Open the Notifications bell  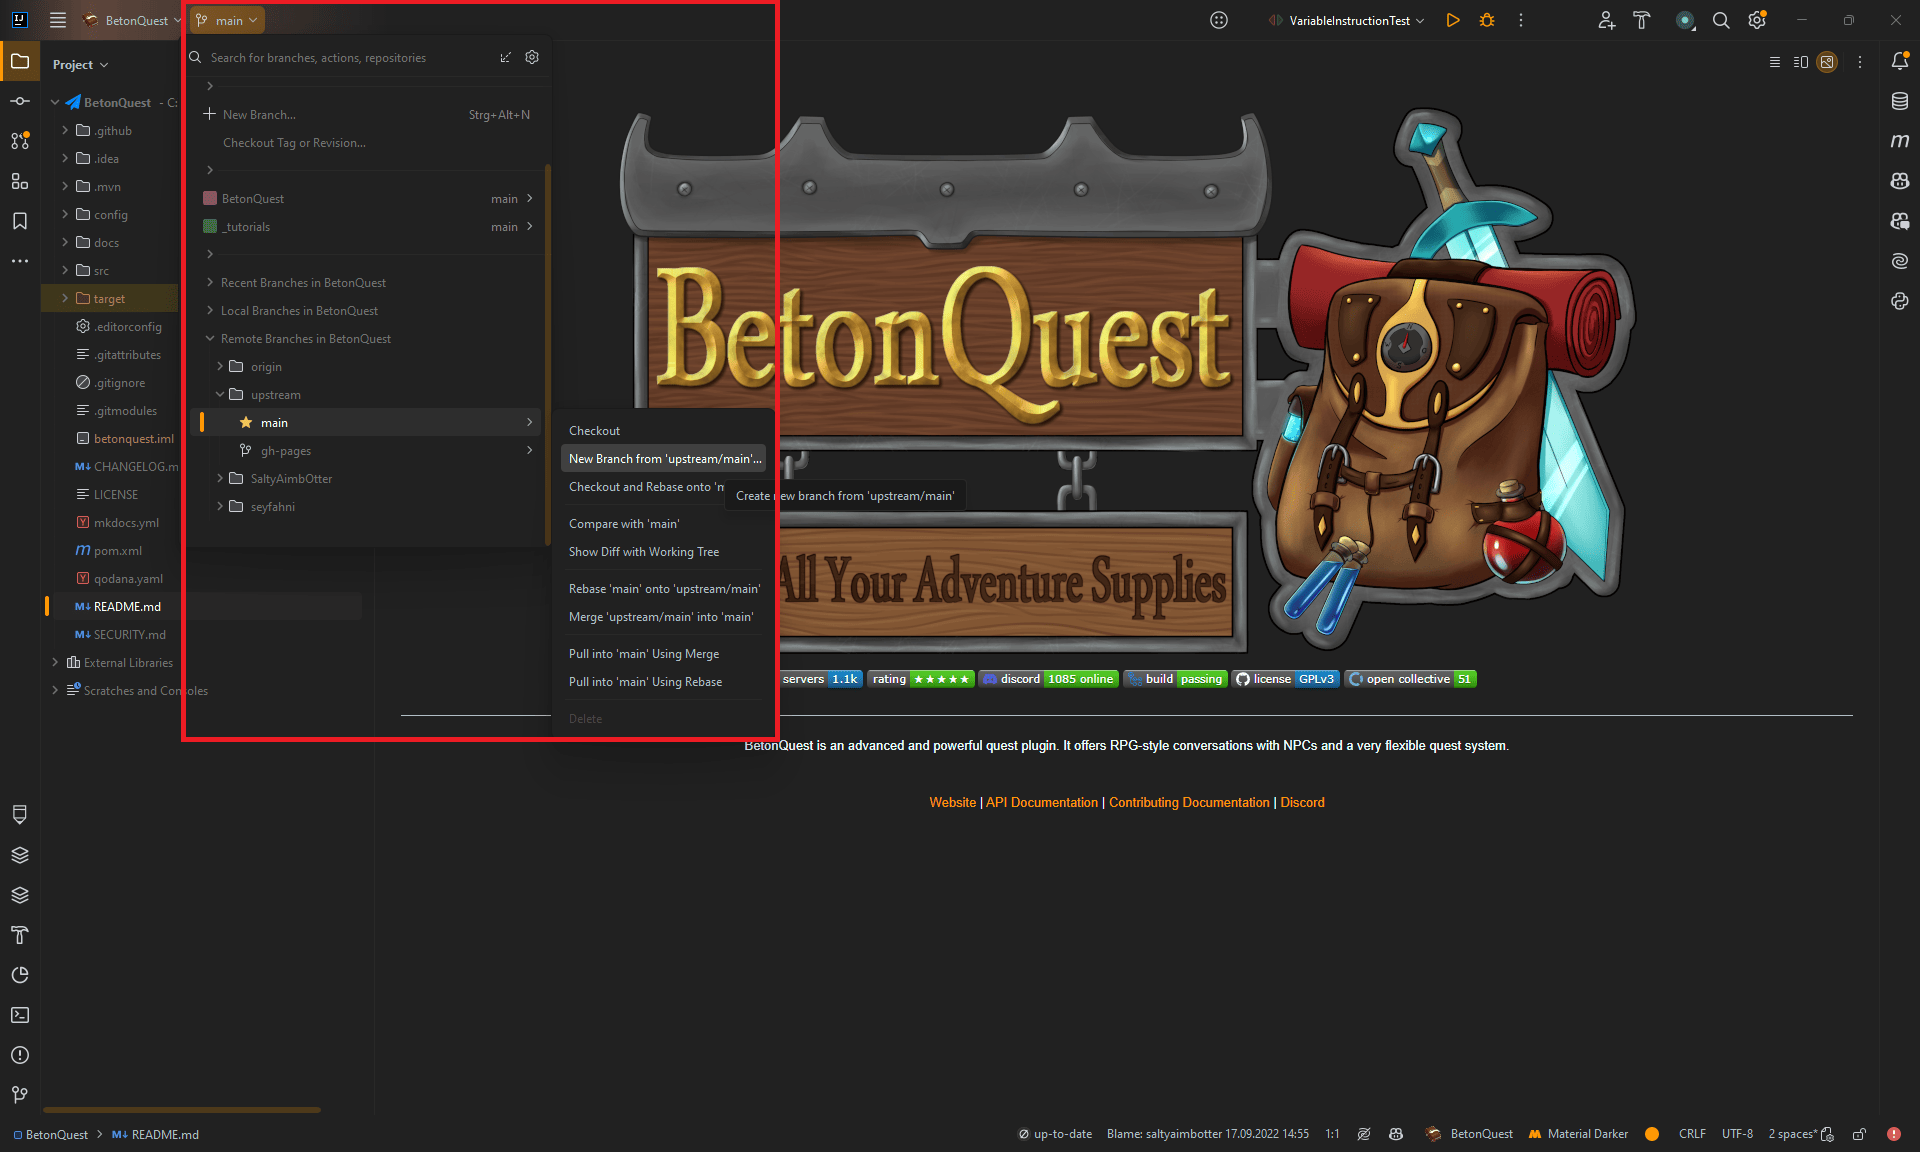(1900, 61)
